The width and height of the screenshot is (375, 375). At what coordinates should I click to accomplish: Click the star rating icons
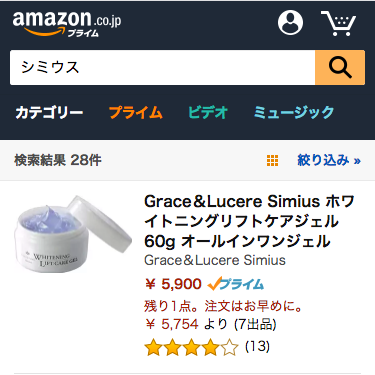(x=192, y=347)
